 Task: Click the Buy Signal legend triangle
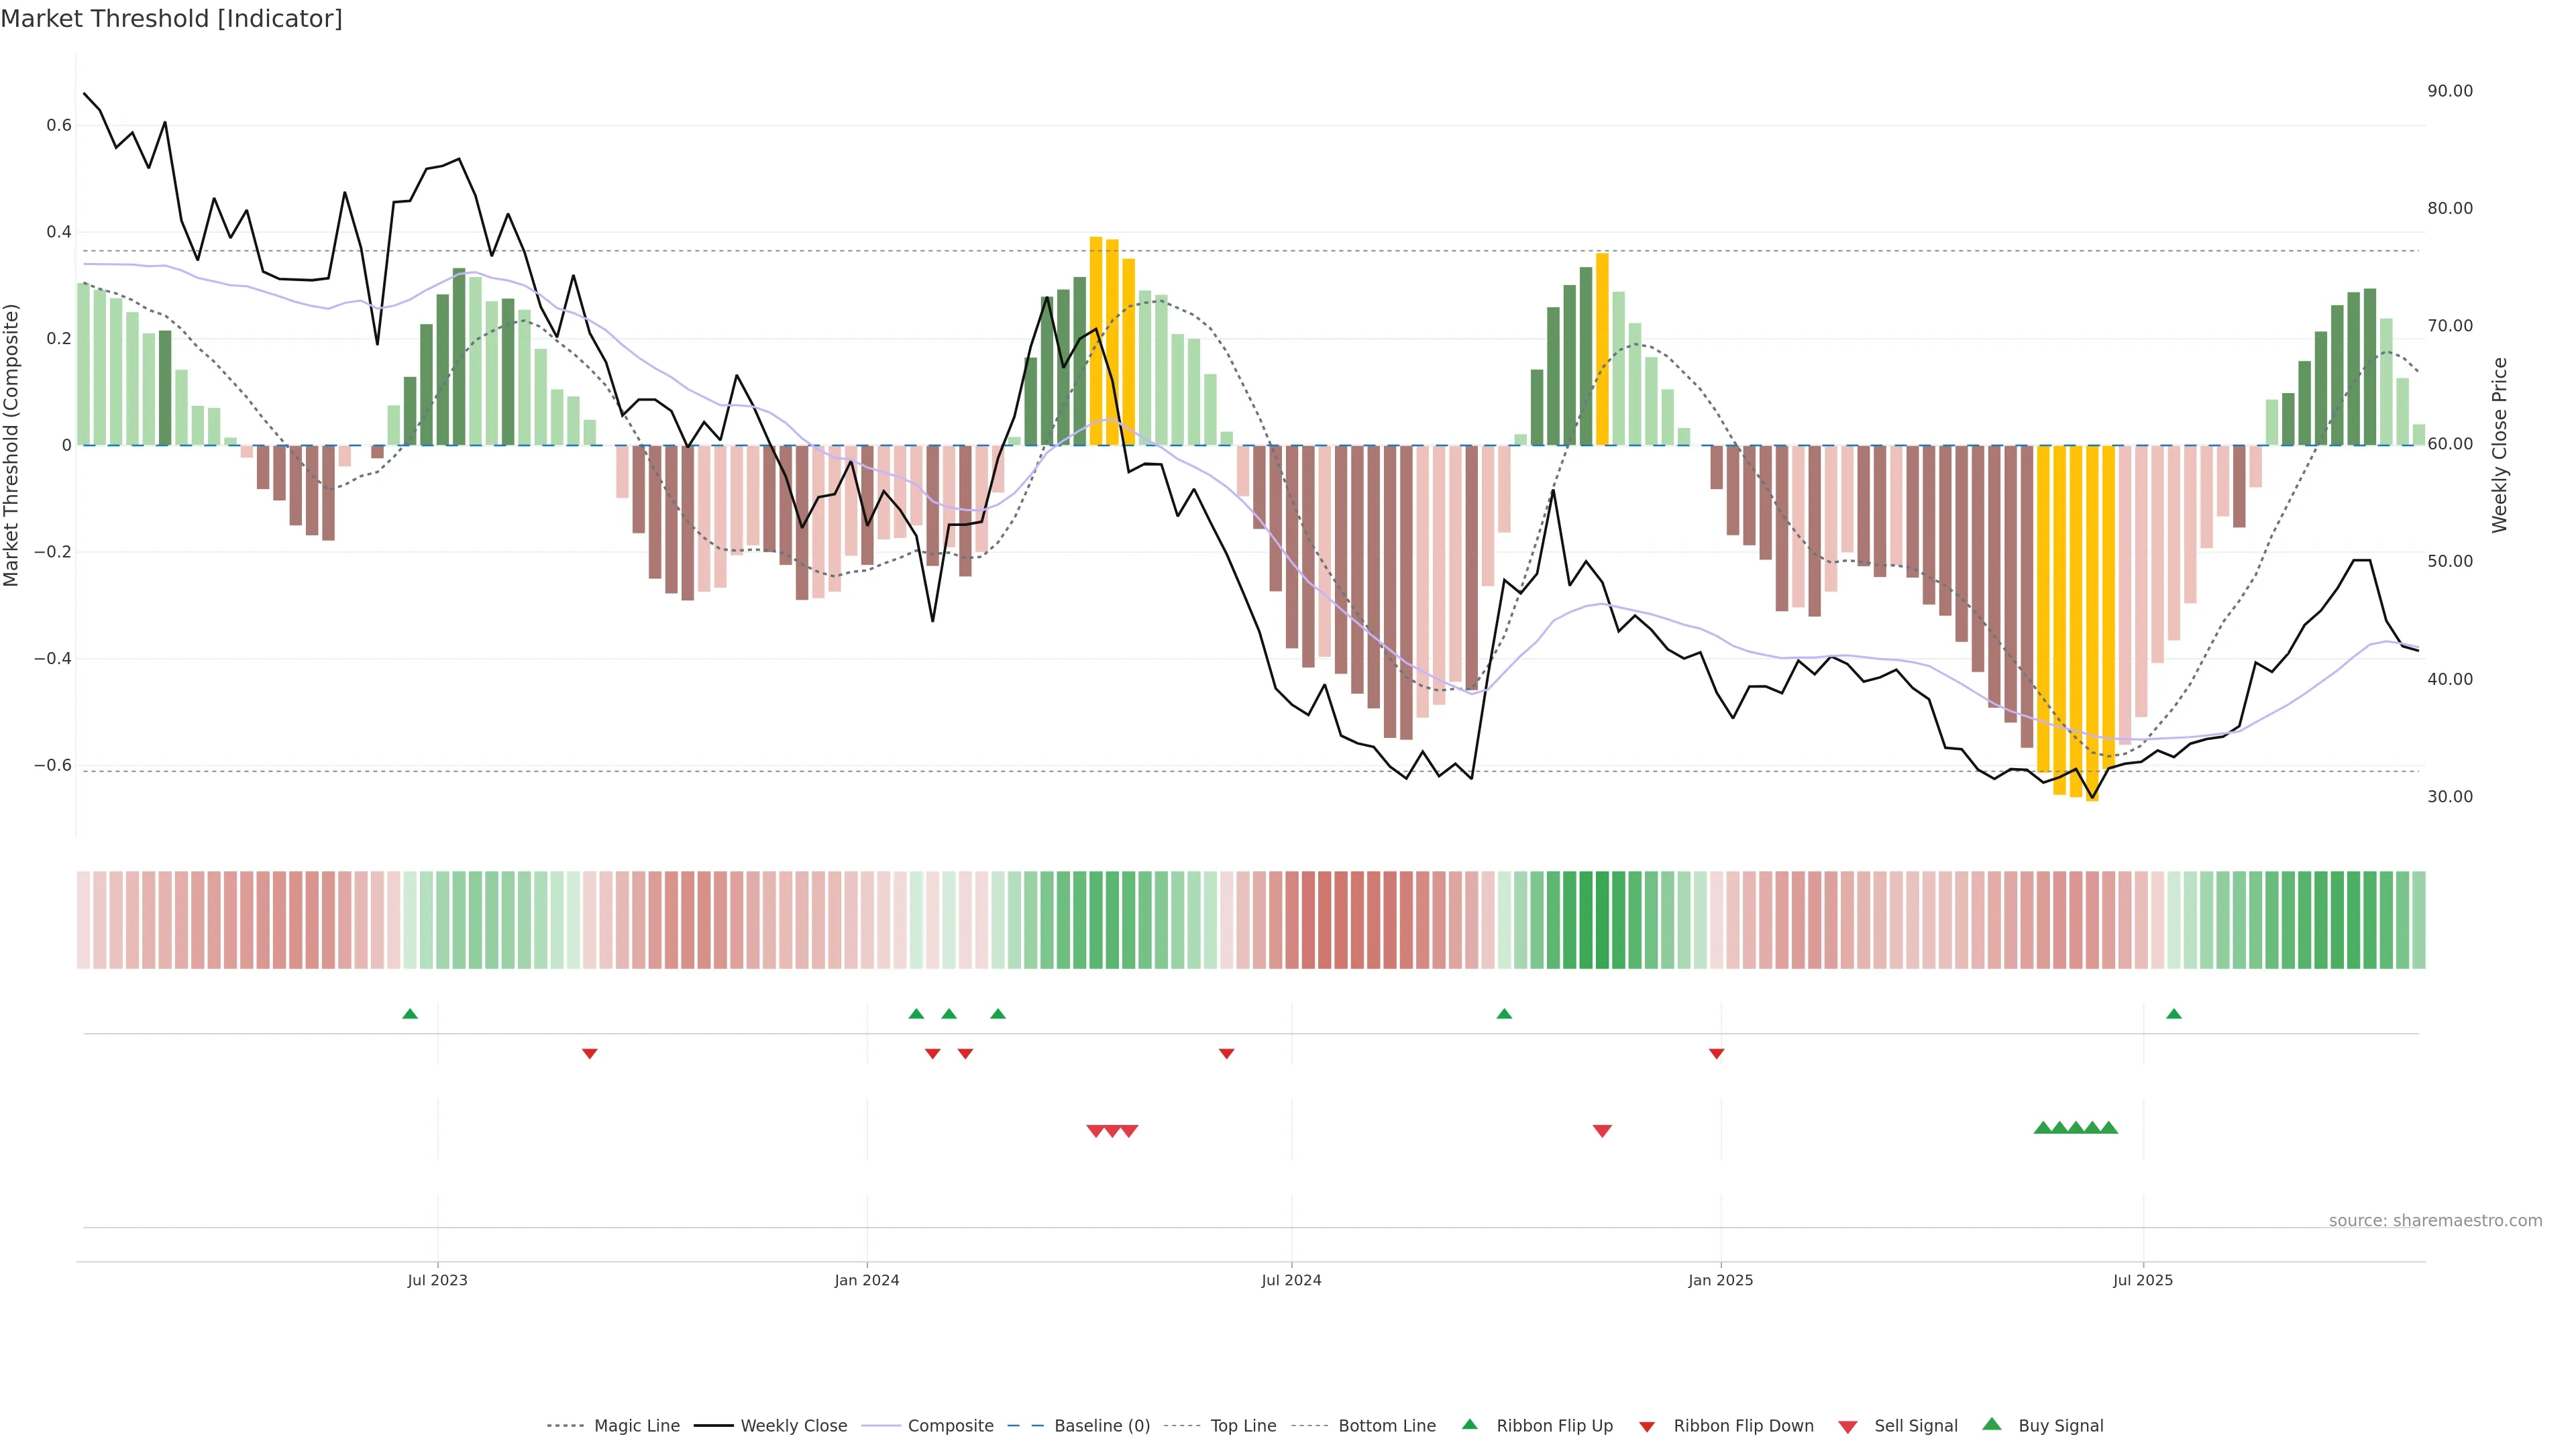(1991, 1424)
